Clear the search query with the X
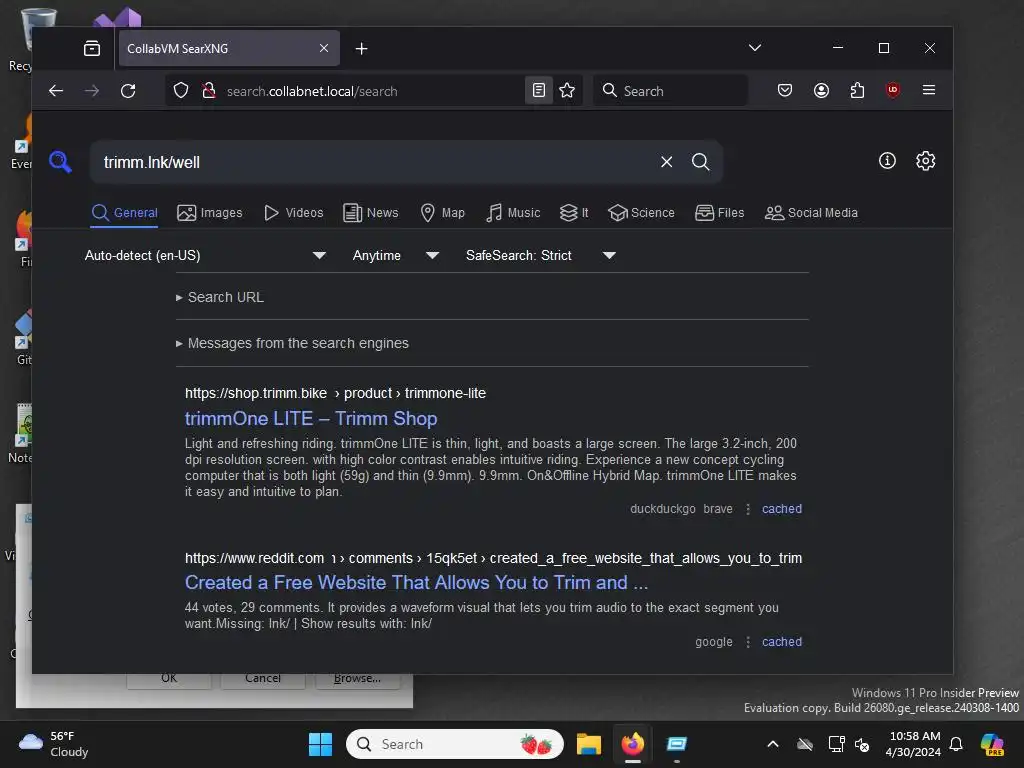 tap(666, 162)
